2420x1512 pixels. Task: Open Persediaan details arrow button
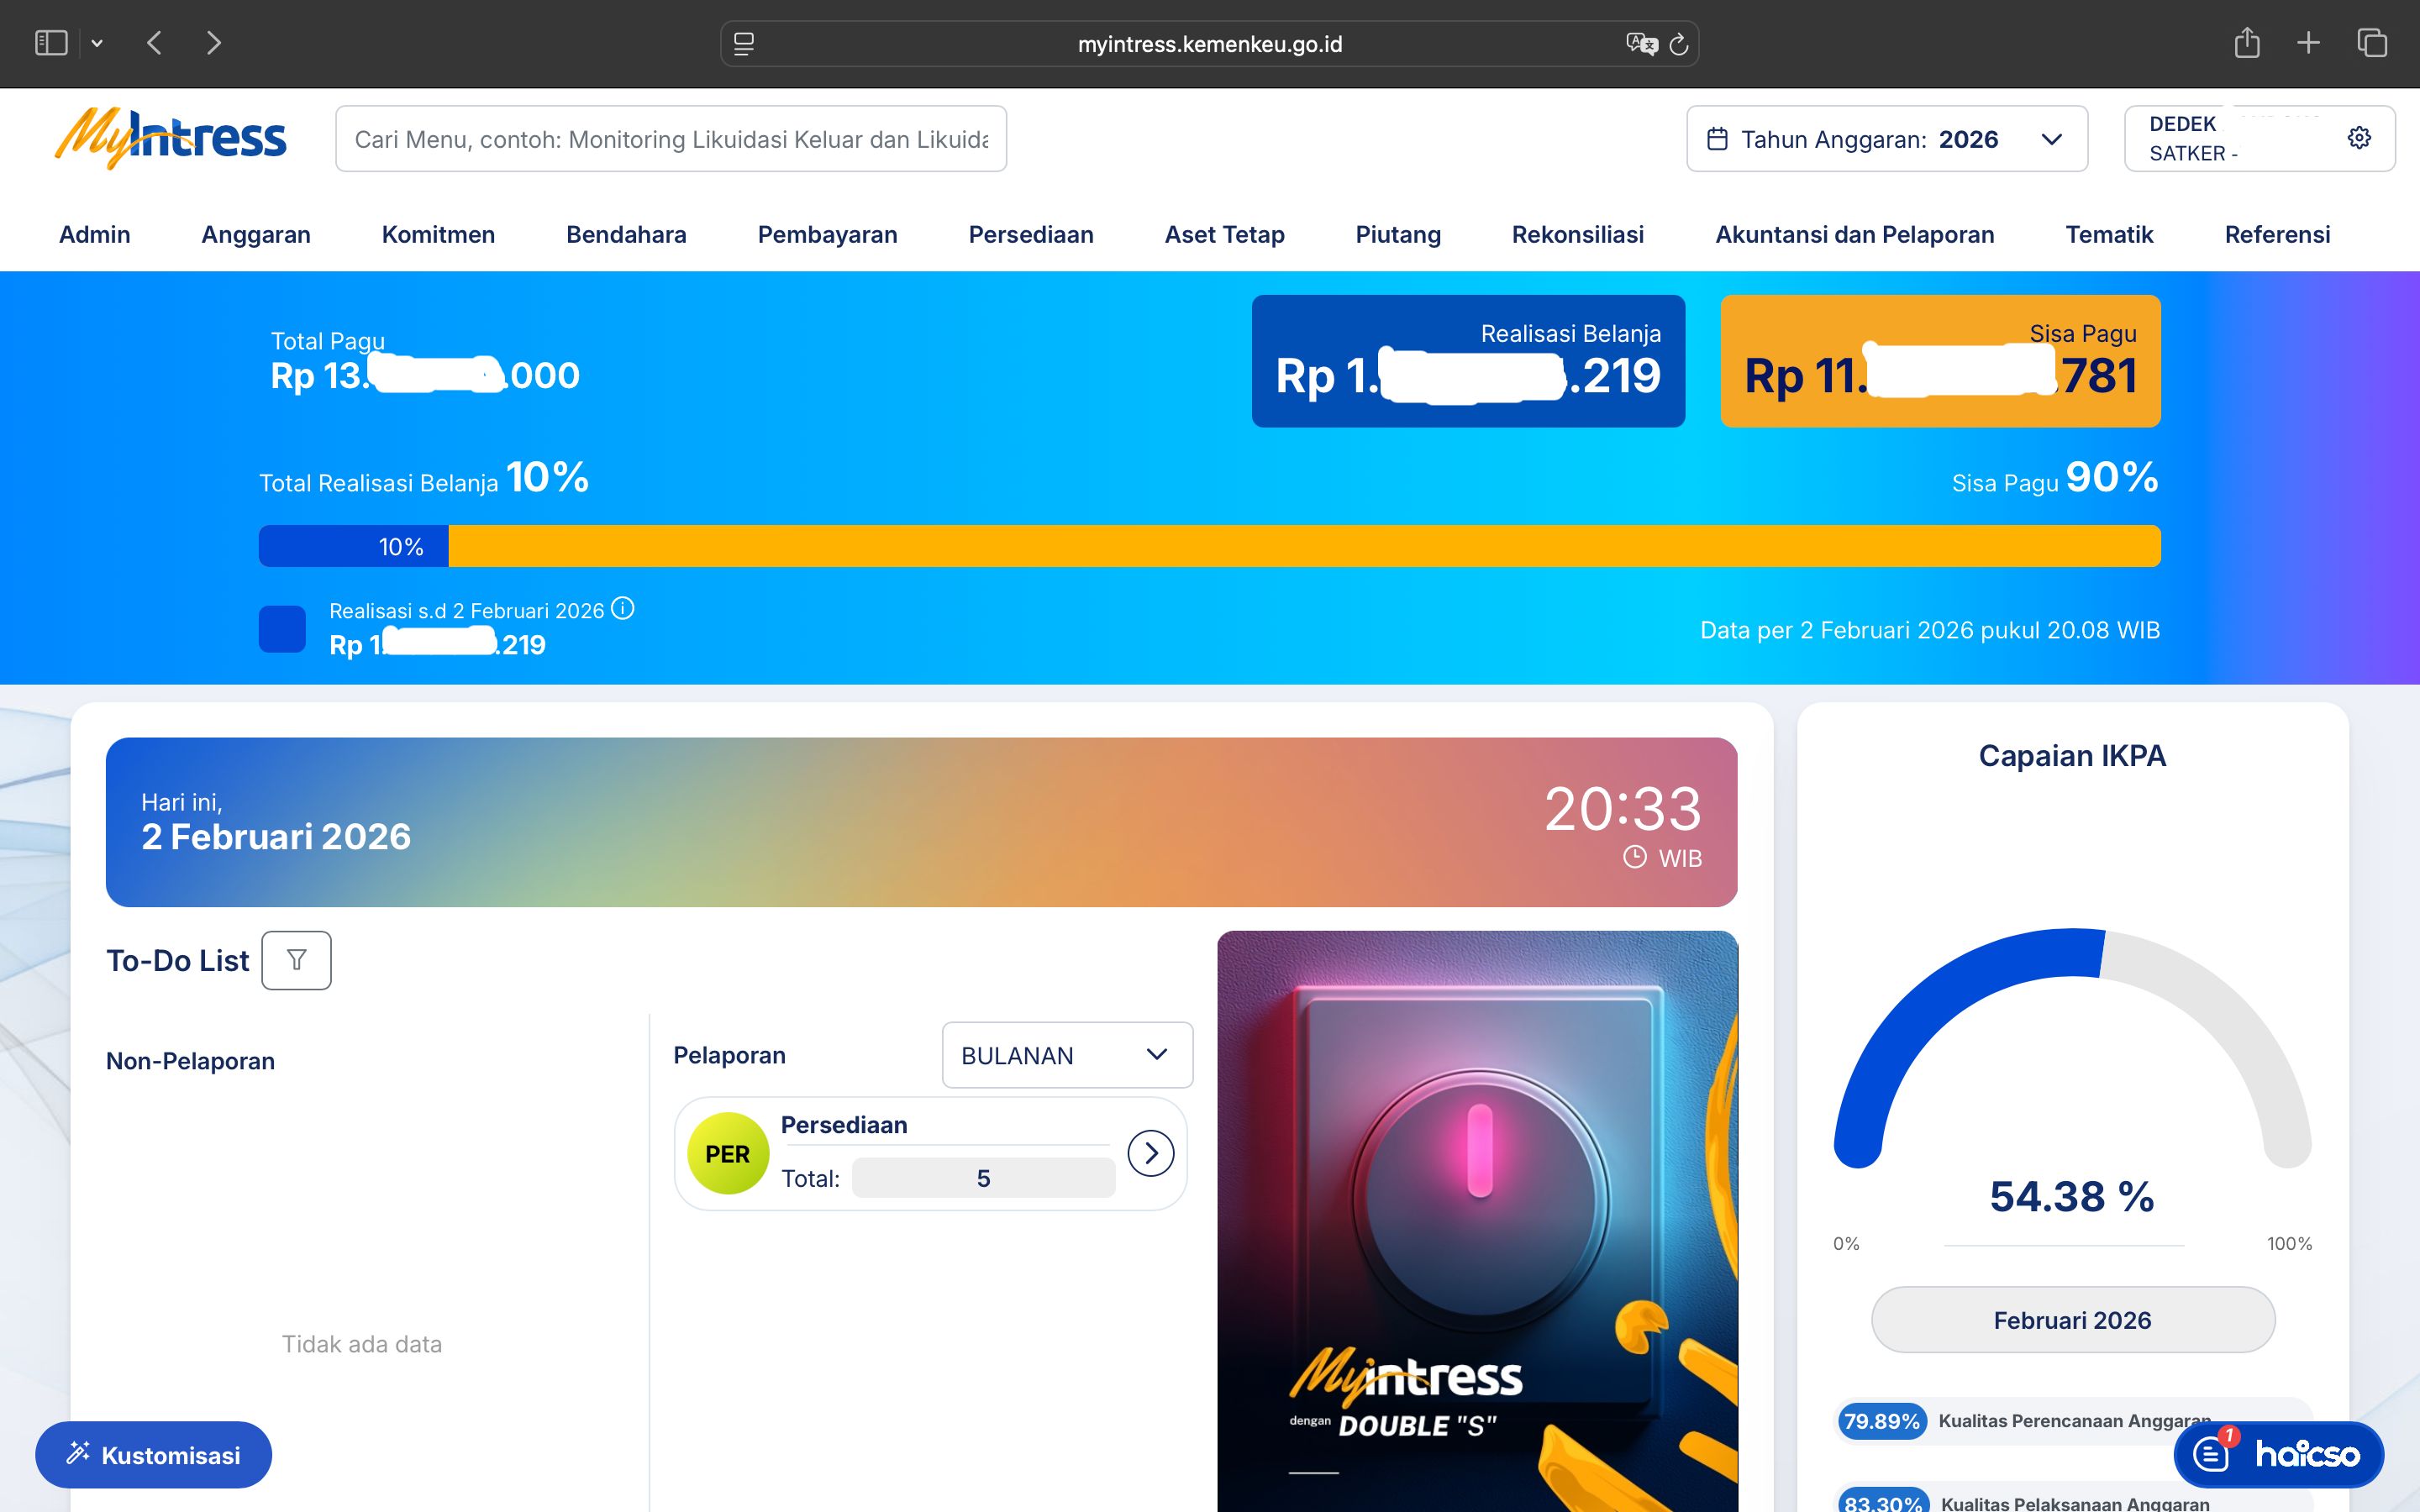coord(1150,1153)
